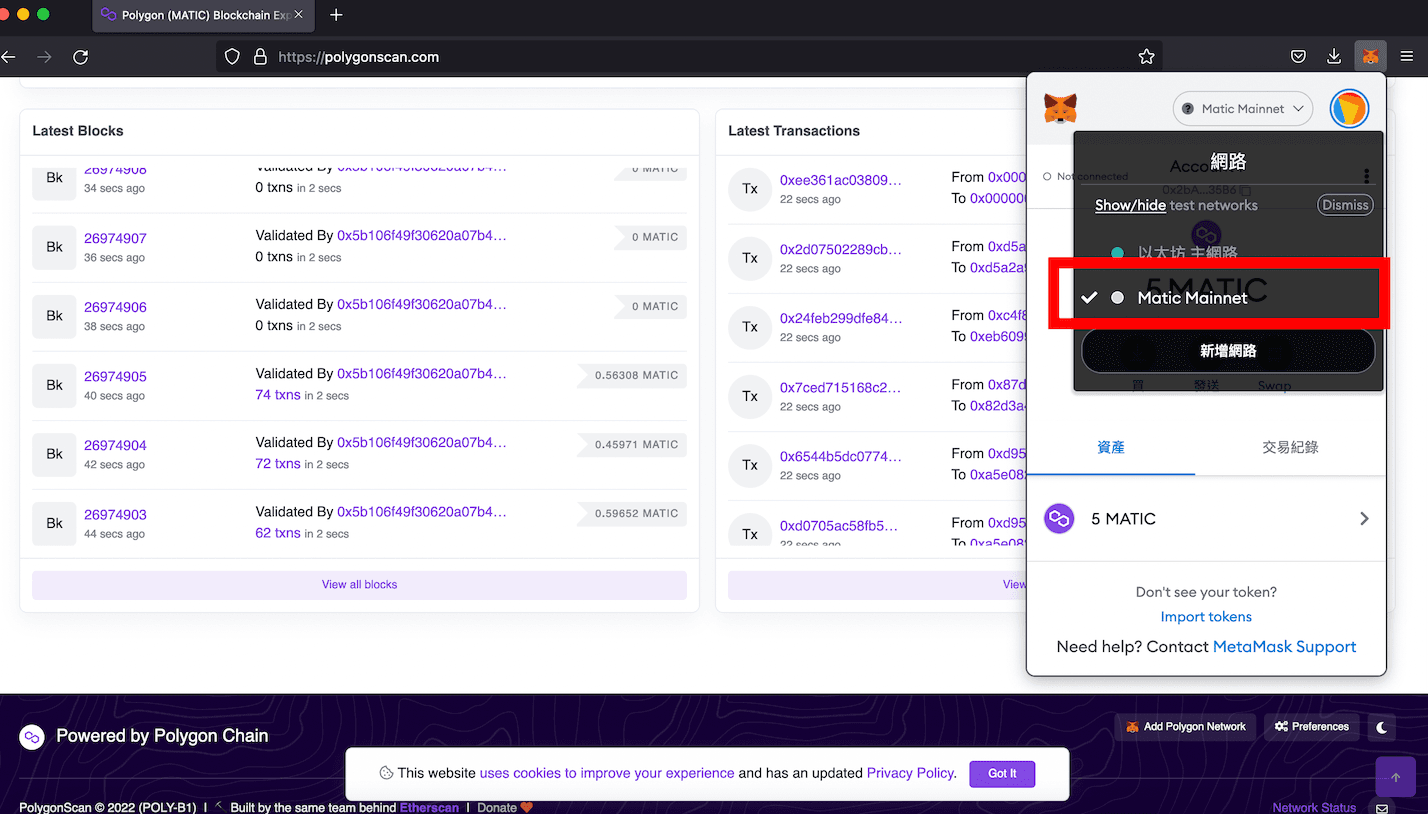Viewport: 1428px width, 814px height.
Task: Click the MetaMask fox extension icon in toolbar
Action: 1371,57
